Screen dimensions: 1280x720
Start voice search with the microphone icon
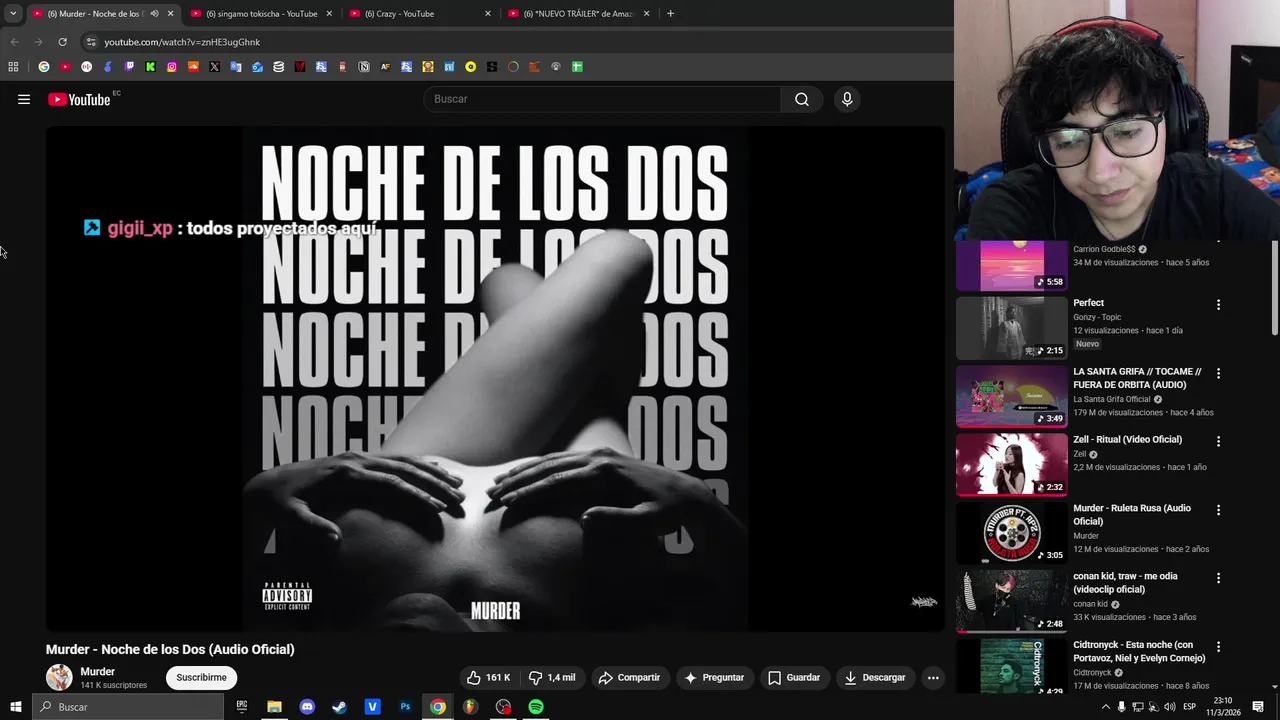coord(847,99)
